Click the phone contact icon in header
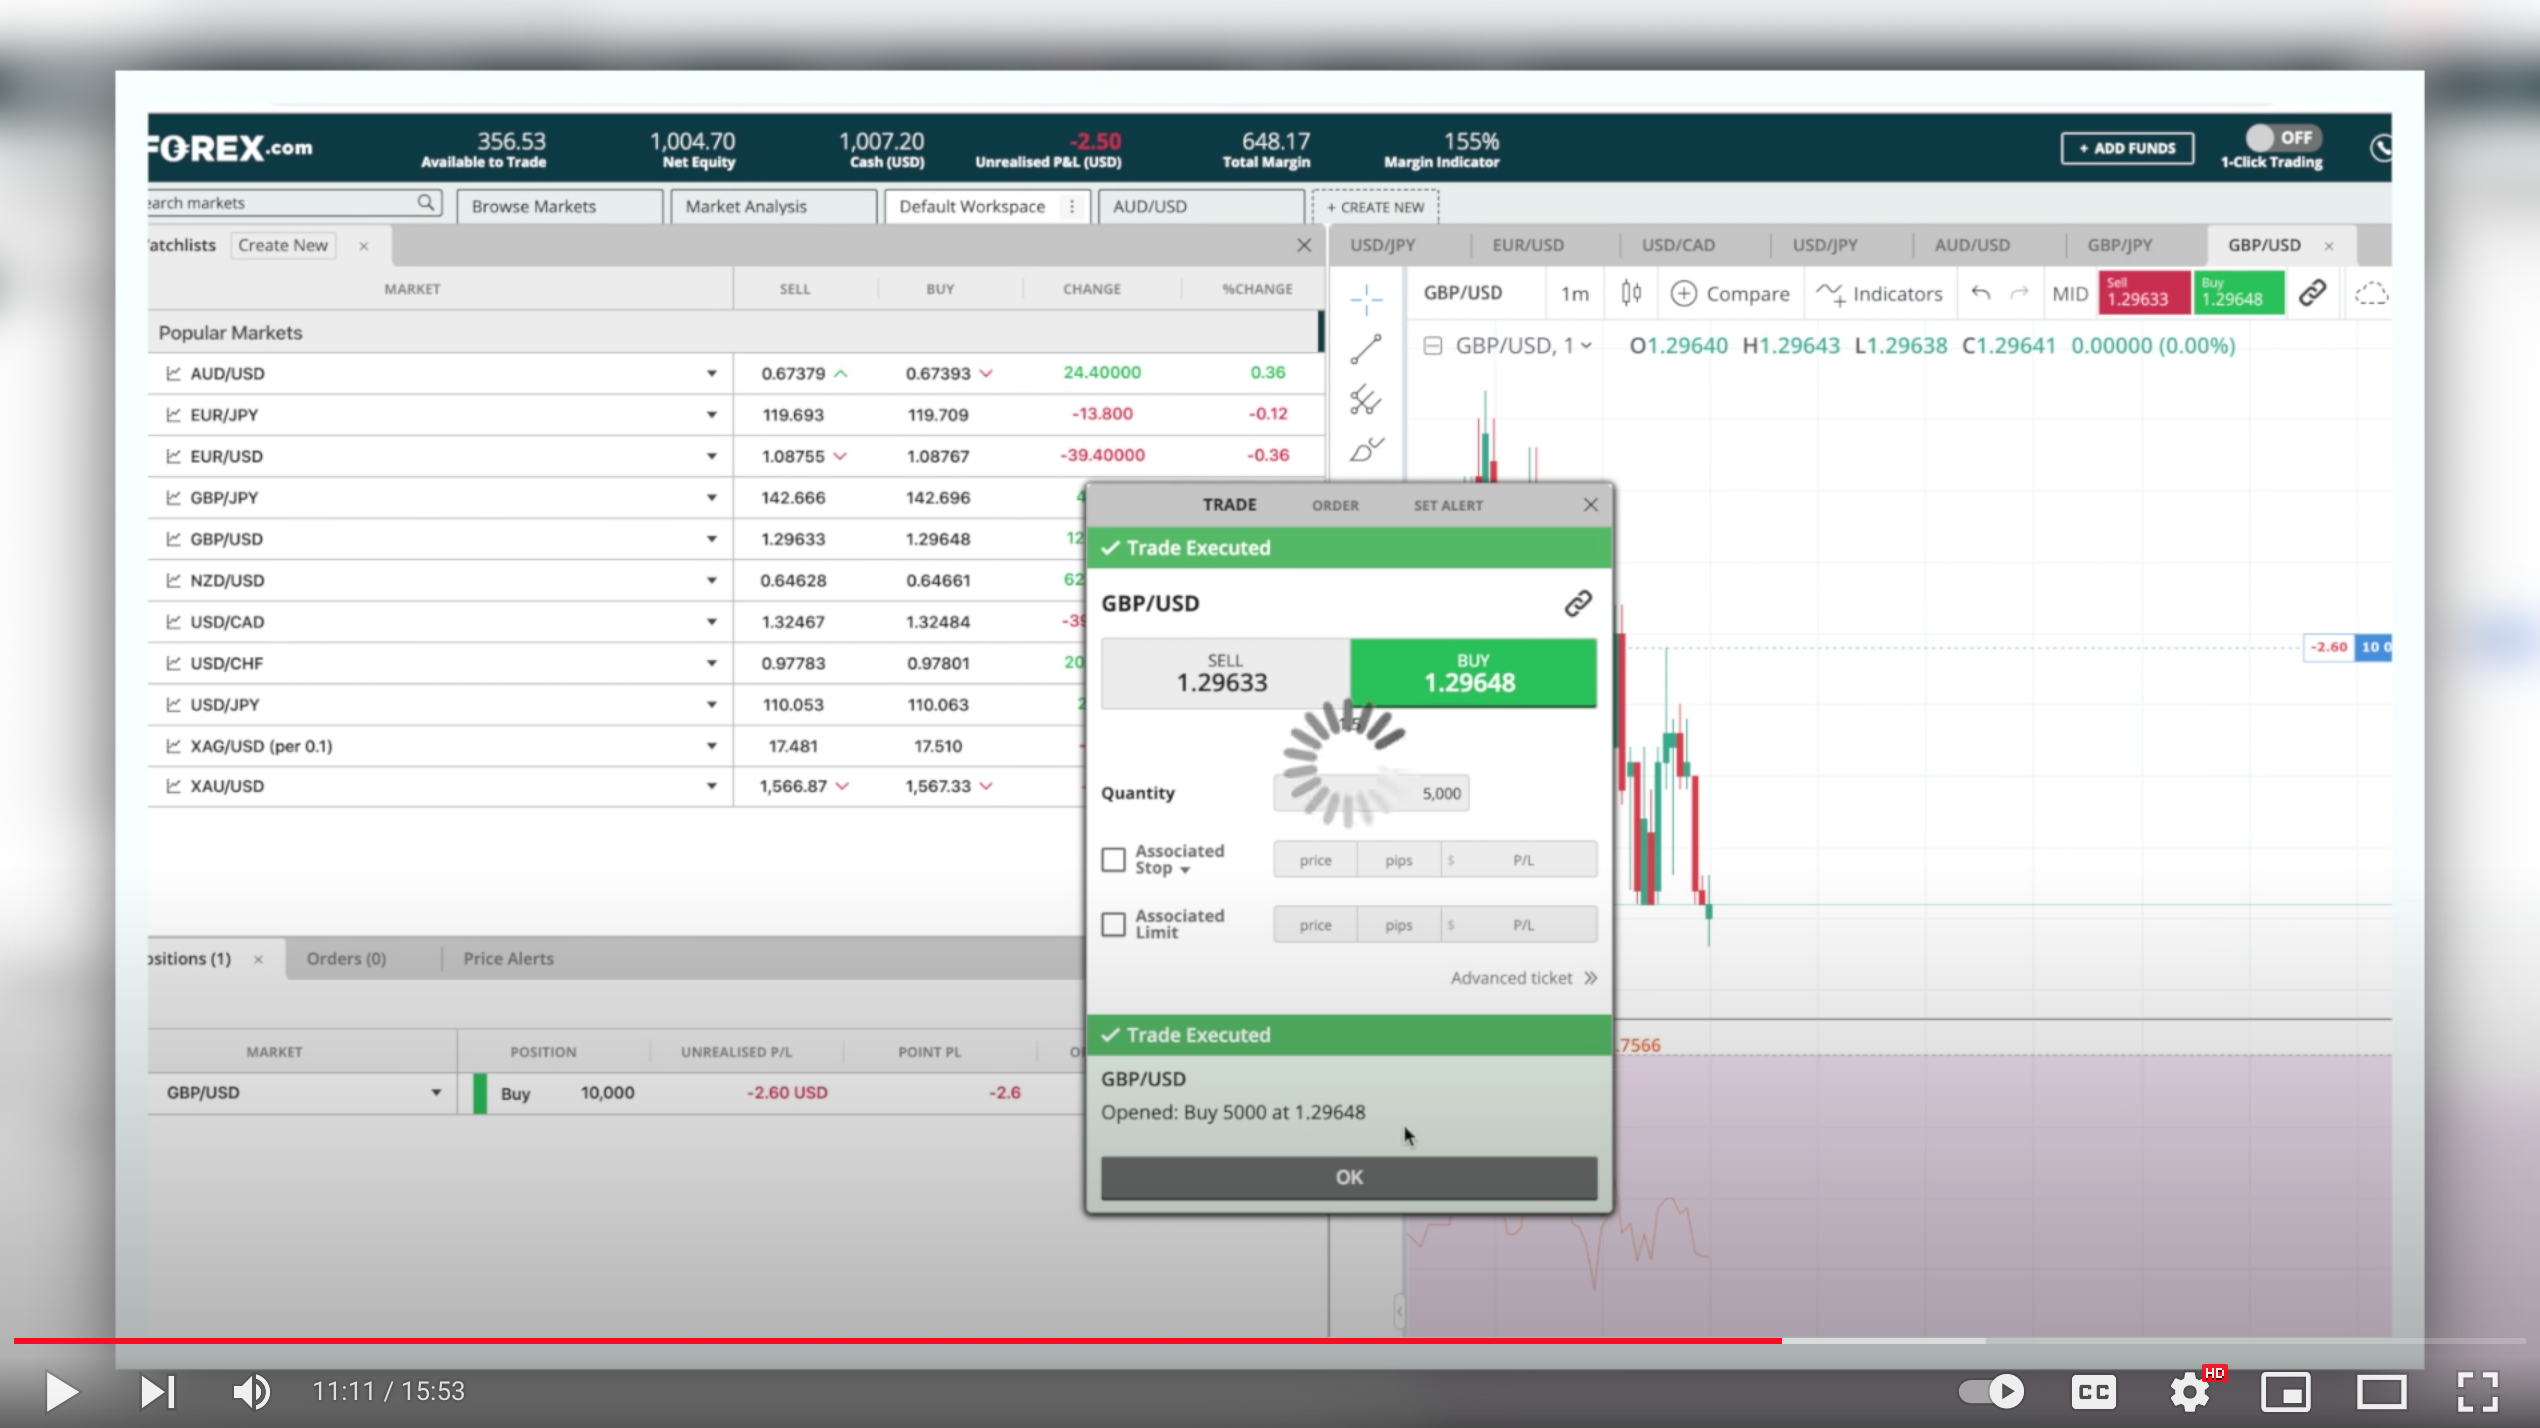Screen dimensions: 2540x1428 tap(2380, 148)
